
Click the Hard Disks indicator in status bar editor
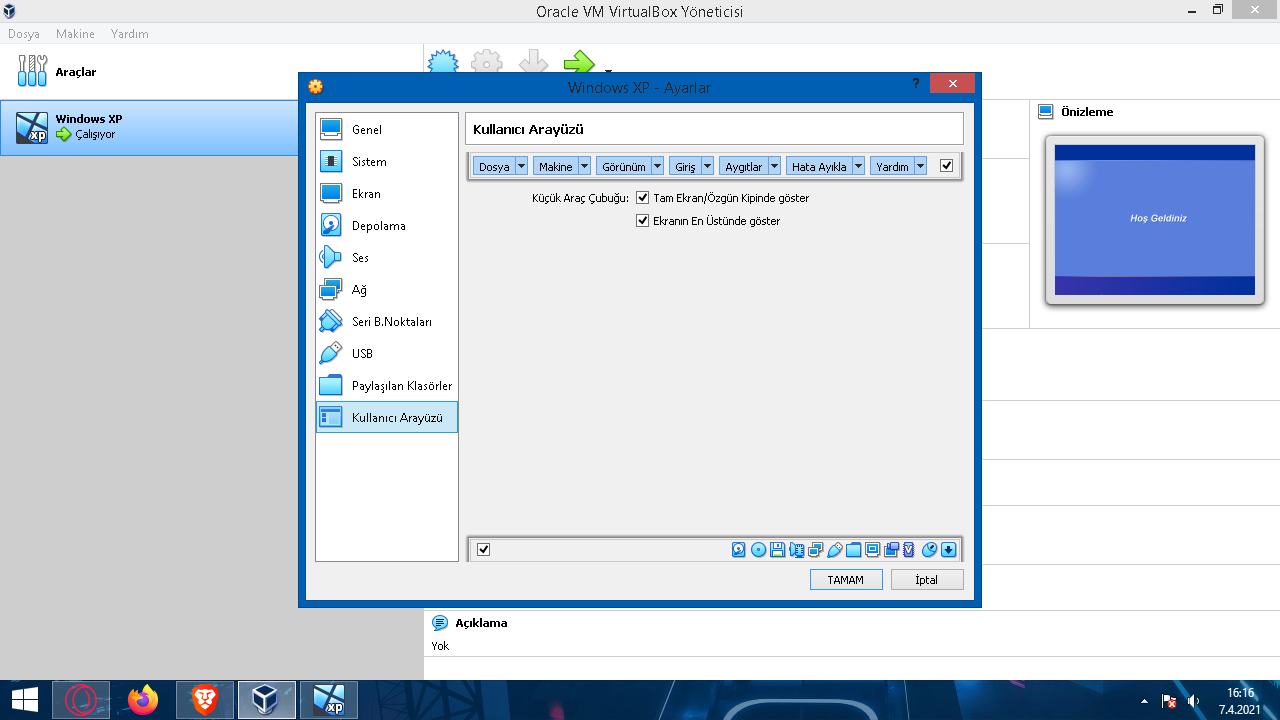(739, 549)
